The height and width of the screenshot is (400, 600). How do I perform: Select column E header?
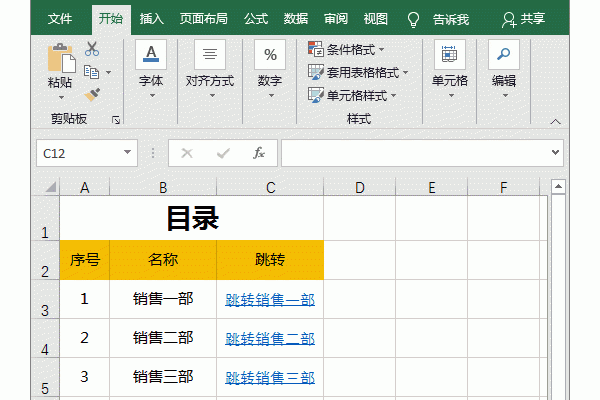pos(432,188)
